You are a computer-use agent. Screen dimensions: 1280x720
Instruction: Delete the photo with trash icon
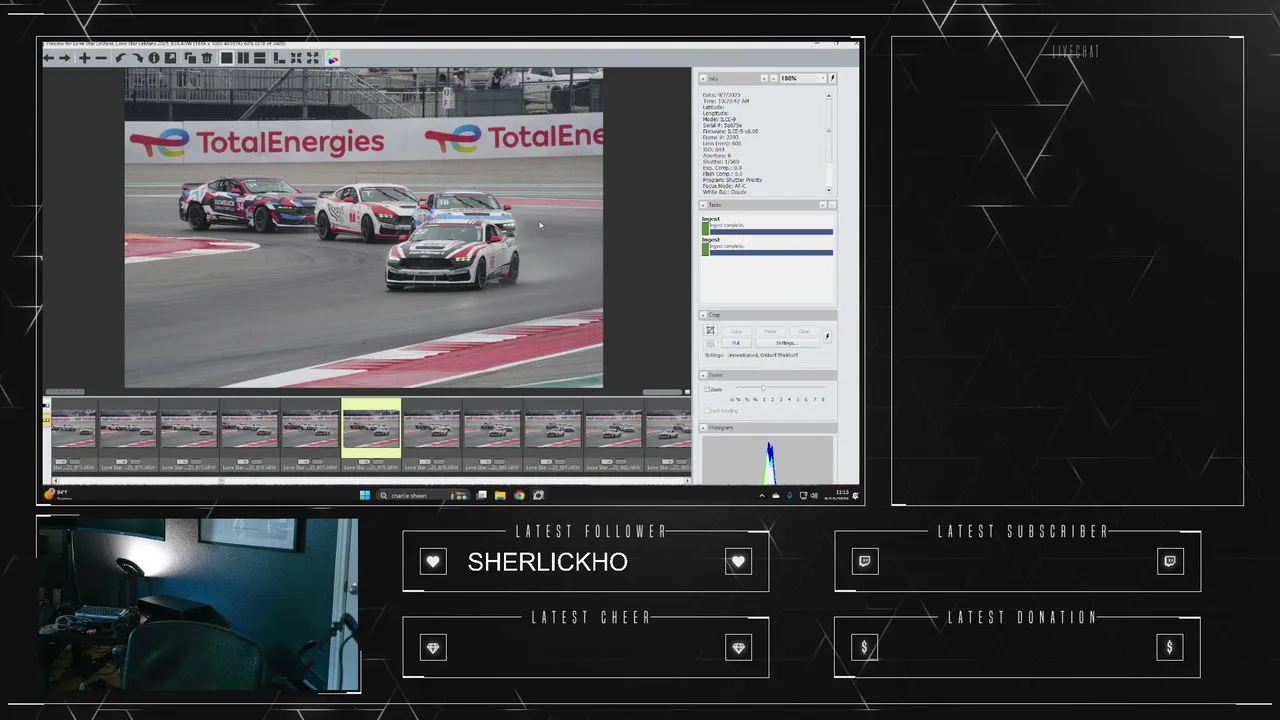(207, 58)
